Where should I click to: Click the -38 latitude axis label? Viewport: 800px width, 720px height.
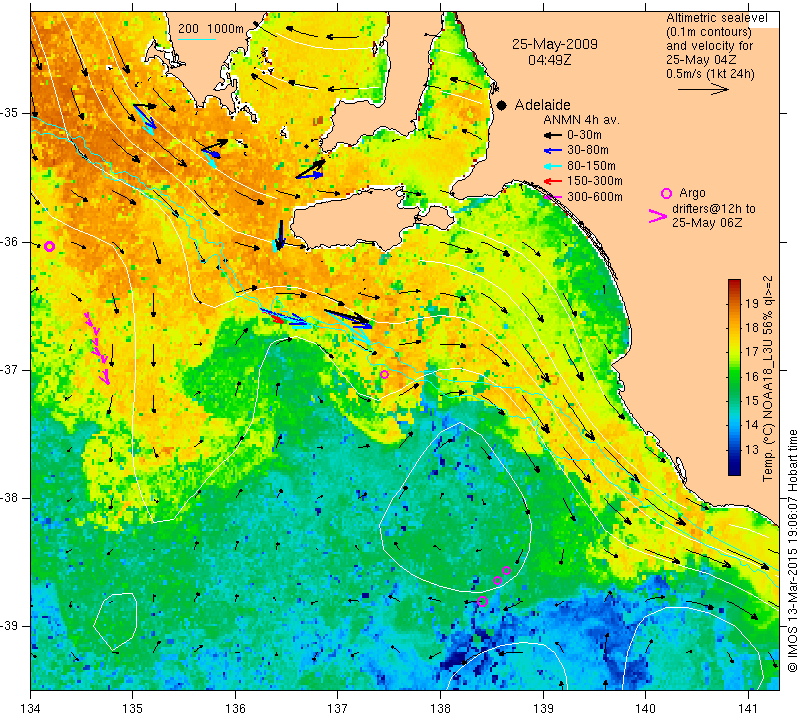click(10, 498)
